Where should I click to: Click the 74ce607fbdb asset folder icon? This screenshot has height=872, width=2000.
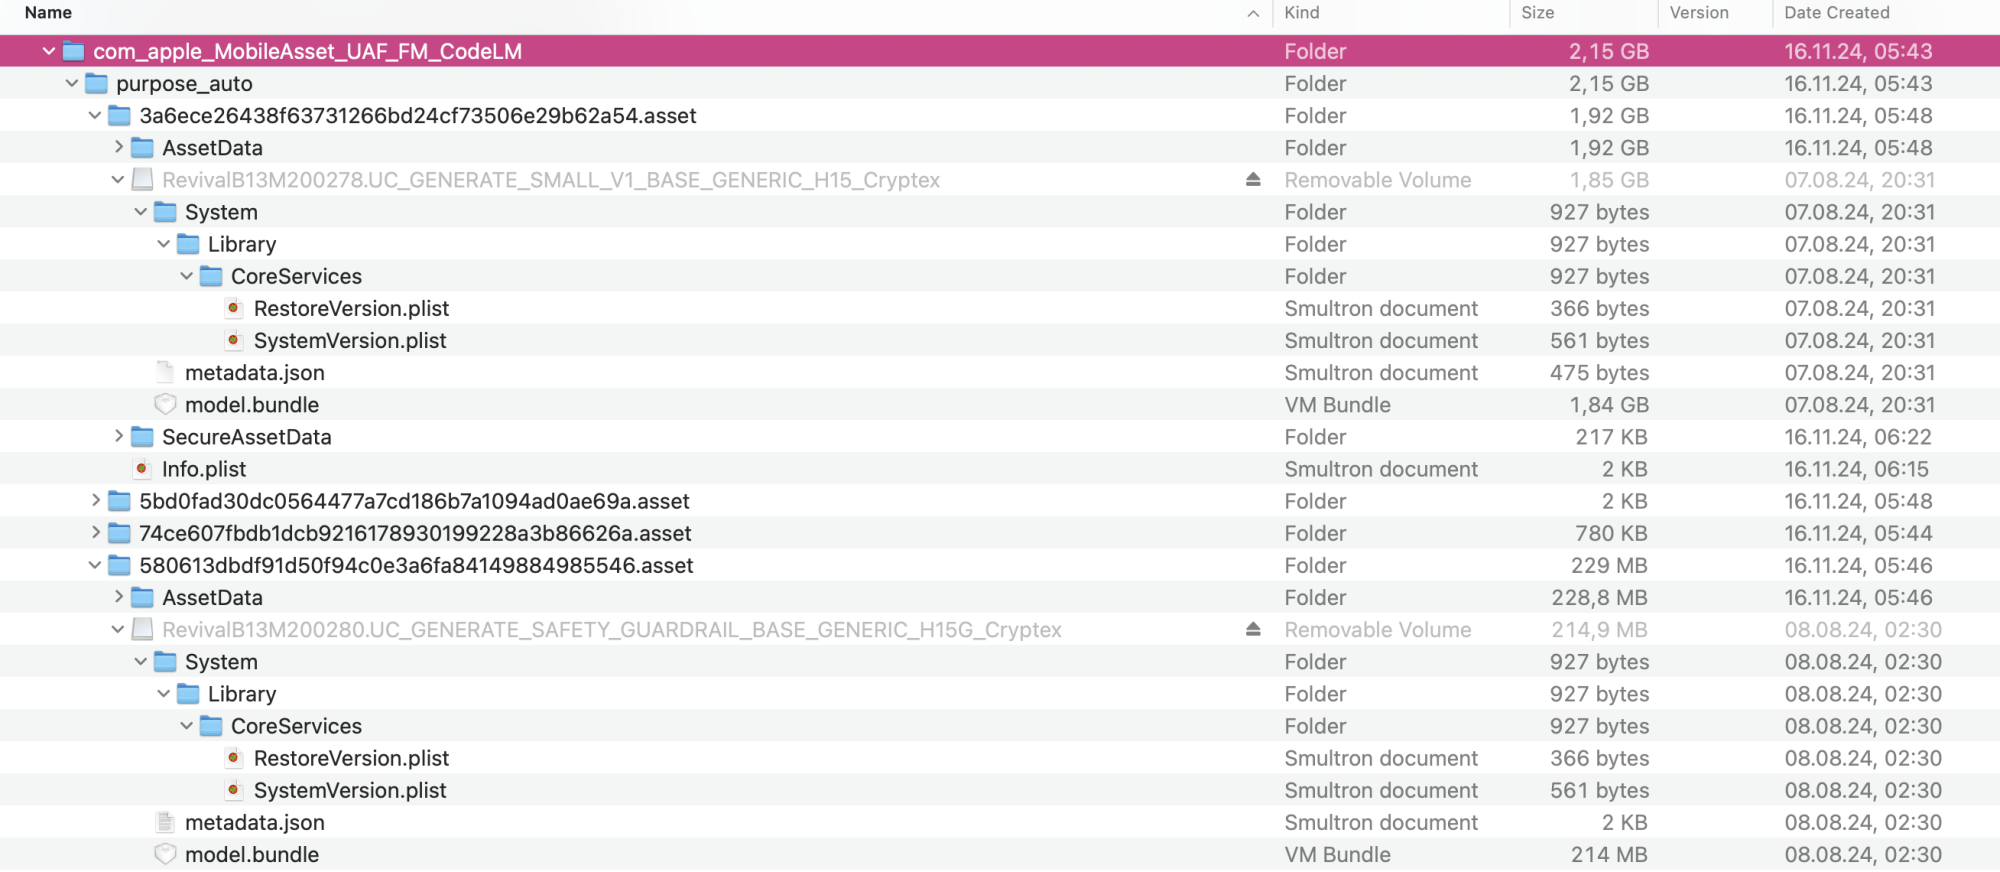119,532
